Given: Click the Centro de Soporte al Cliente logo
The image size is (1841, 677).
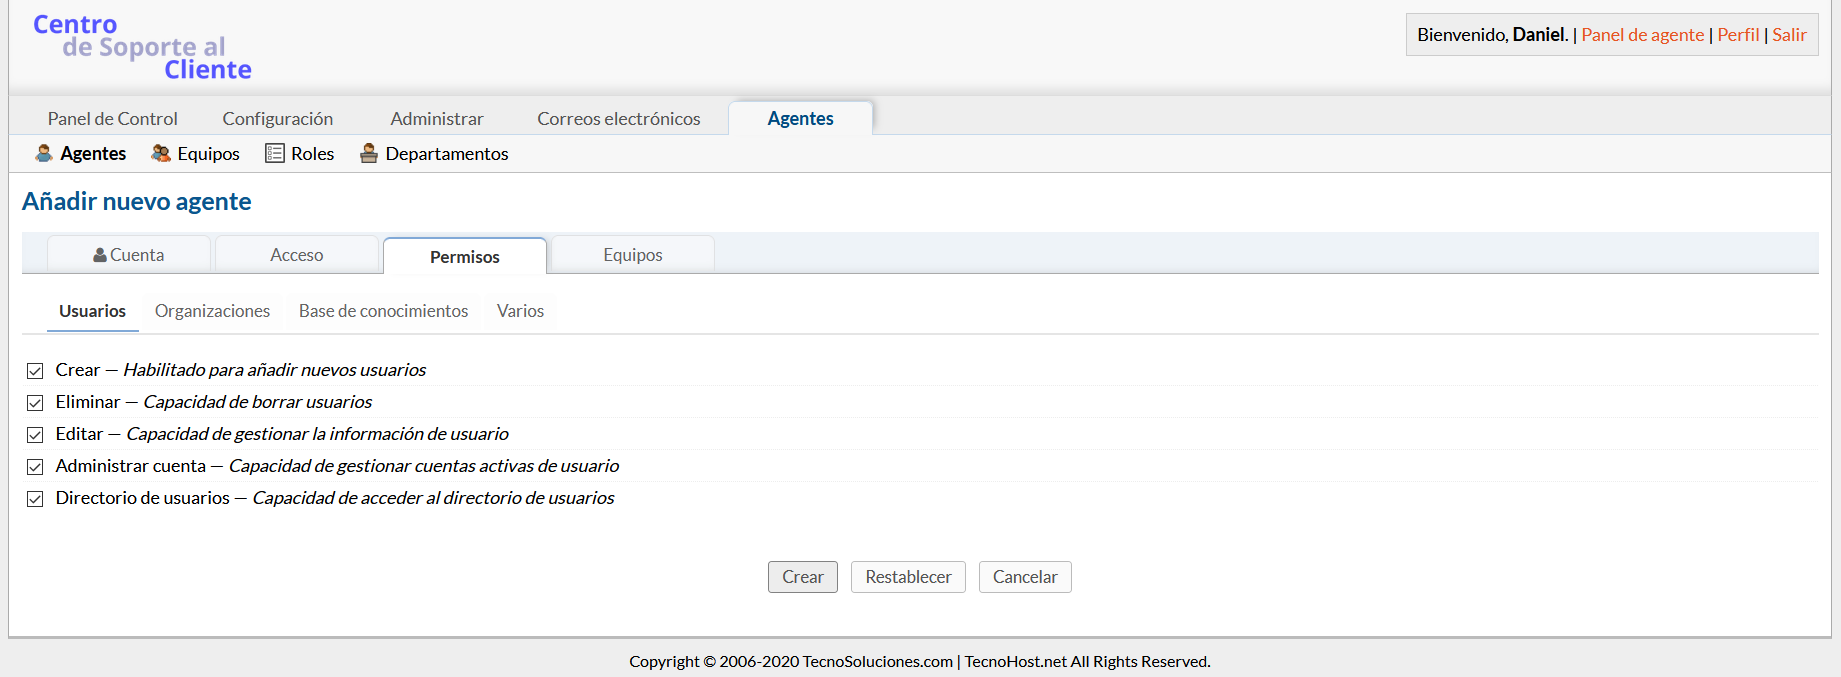Looking at the screenshot, I should click(x=142, y=47).
